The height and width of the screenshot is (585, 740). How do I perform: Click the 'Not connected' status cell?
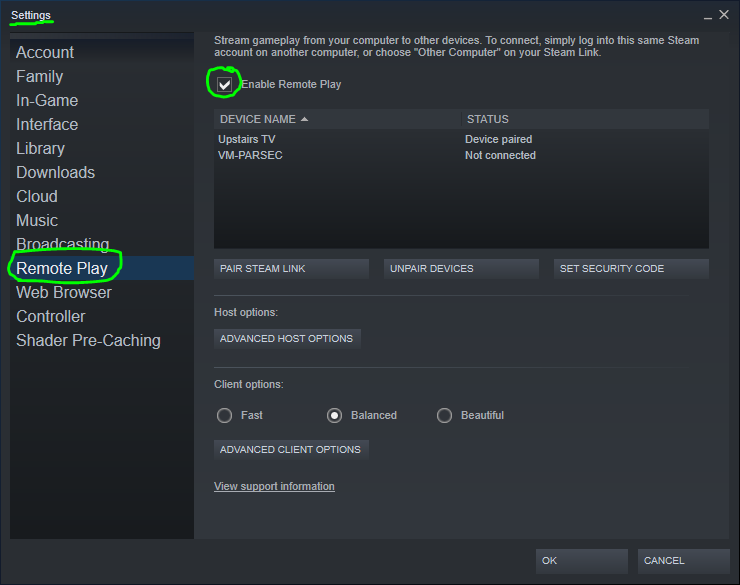(x=500, y=155)
